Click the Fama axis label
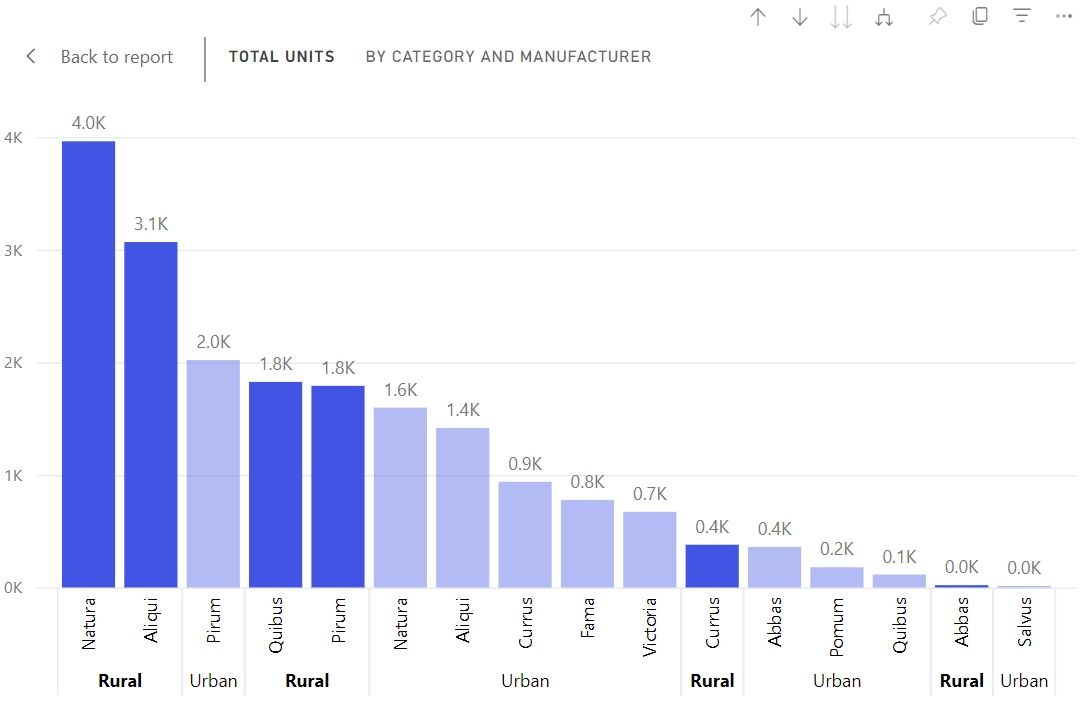This screenshot has width=1080, height=704. 588,618
